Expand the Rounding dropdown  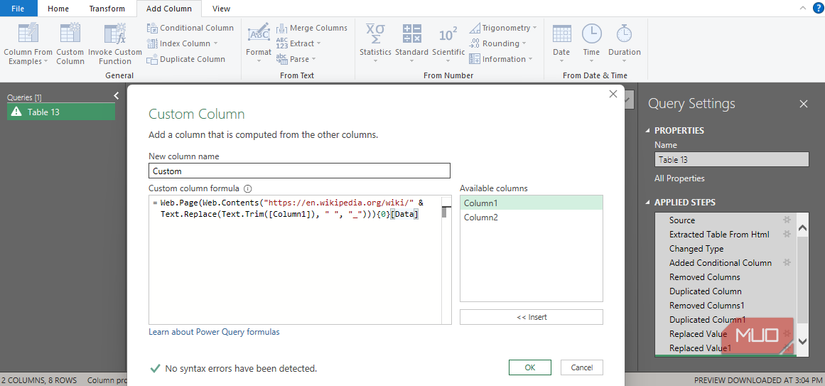tap(524, 44)
